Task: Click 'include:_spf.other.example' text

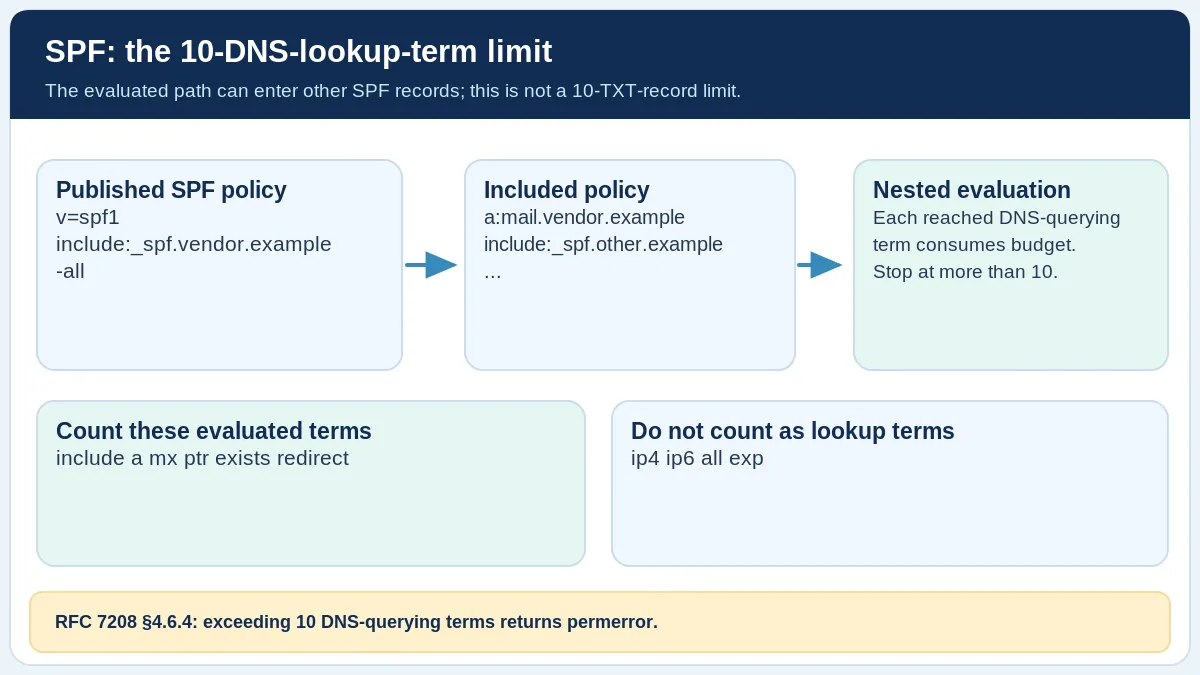Action: click(603, 244)
